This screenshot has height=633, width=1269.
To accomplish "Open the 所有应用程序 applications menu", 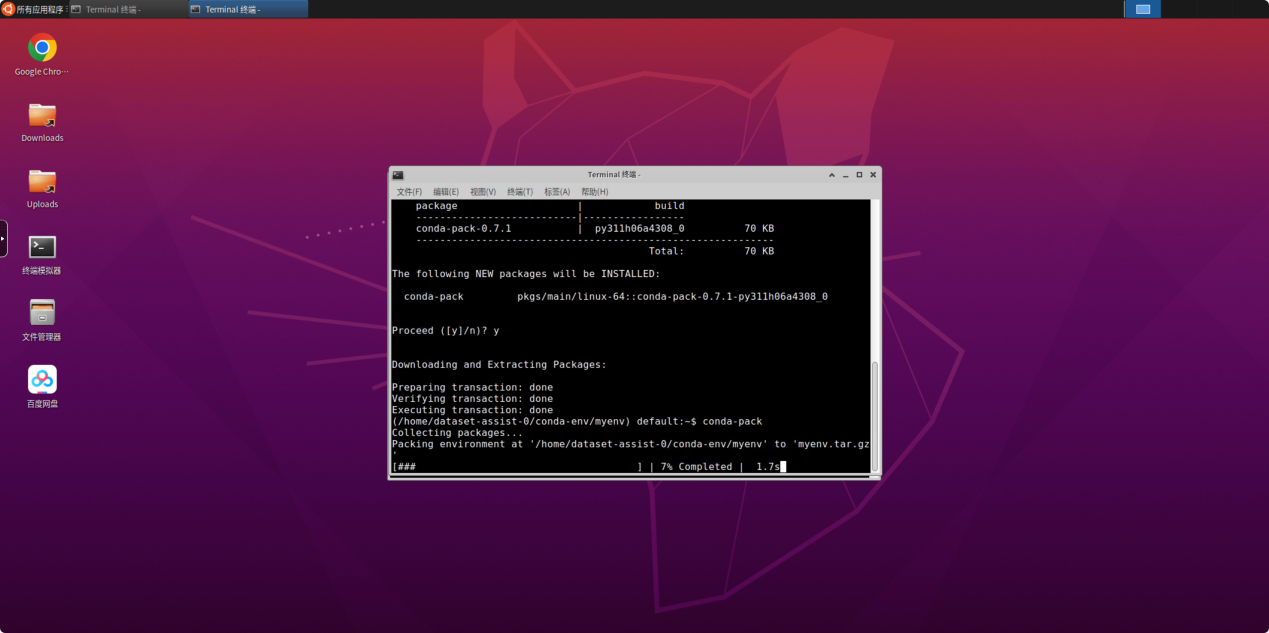I will (33, 9).
